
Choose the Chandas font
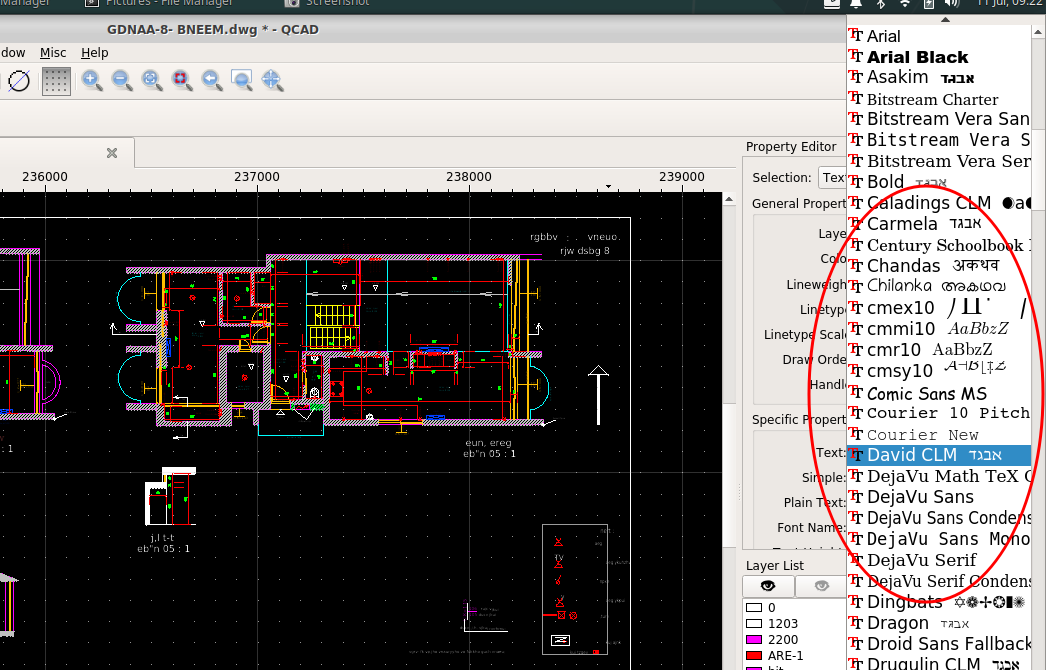939,266
